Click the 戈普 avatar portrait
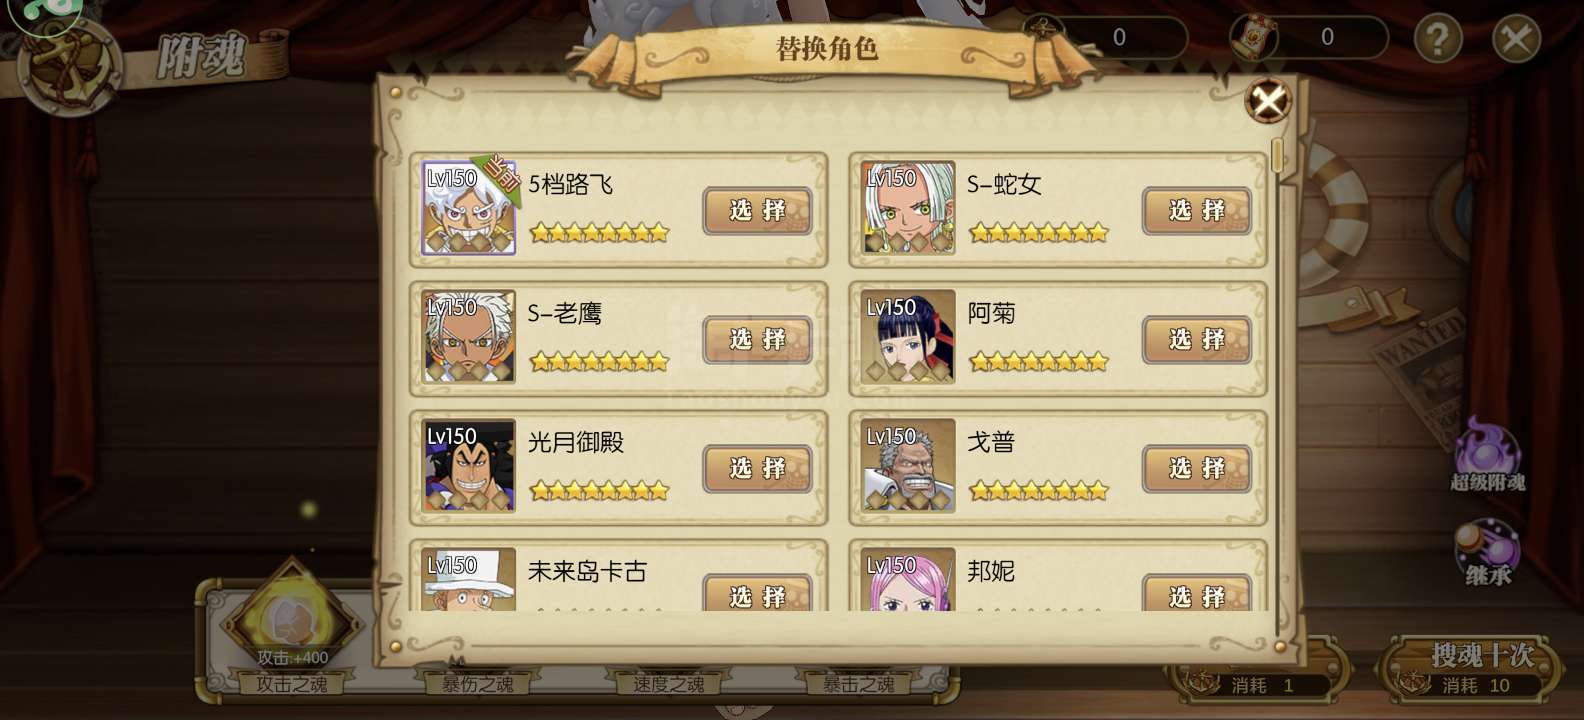The width and height of the screenshot is (1584, 720). tap(908, 466)
